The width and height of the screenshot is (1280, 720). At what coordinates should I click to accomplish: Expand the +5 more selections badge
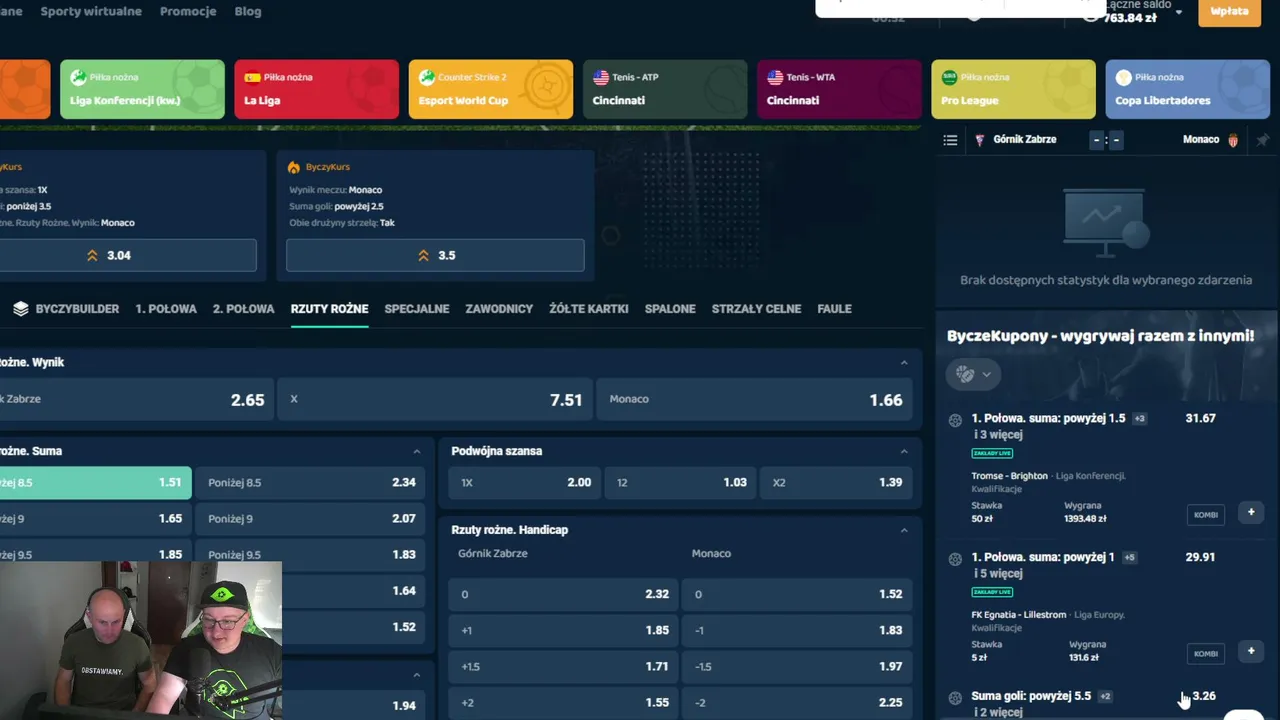(1129, 558)
